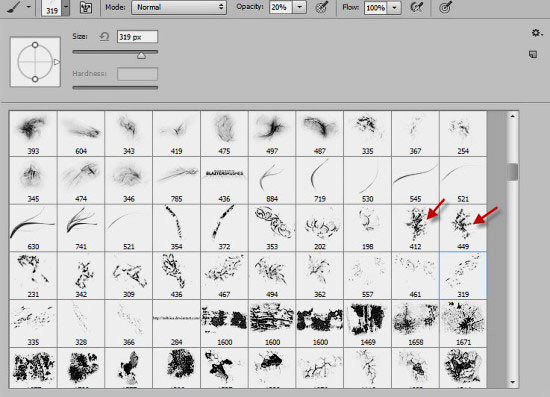Click the brush angle and roundness preview
Viewport: 550px width, 397px height.
35,62
